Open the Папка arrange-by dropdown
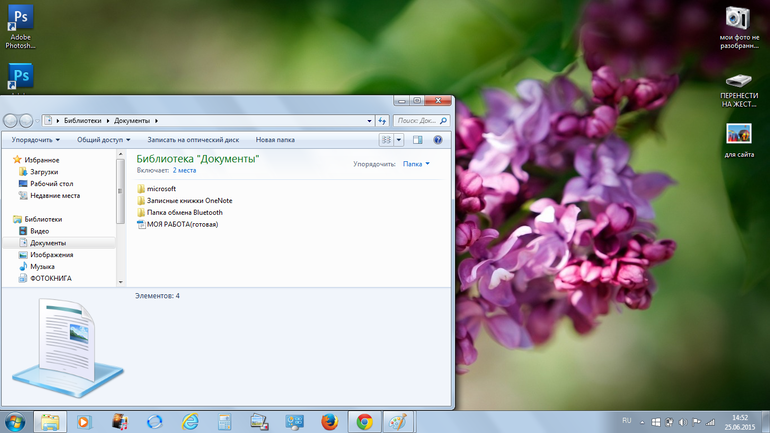770x433 pixels. (416, 164)
